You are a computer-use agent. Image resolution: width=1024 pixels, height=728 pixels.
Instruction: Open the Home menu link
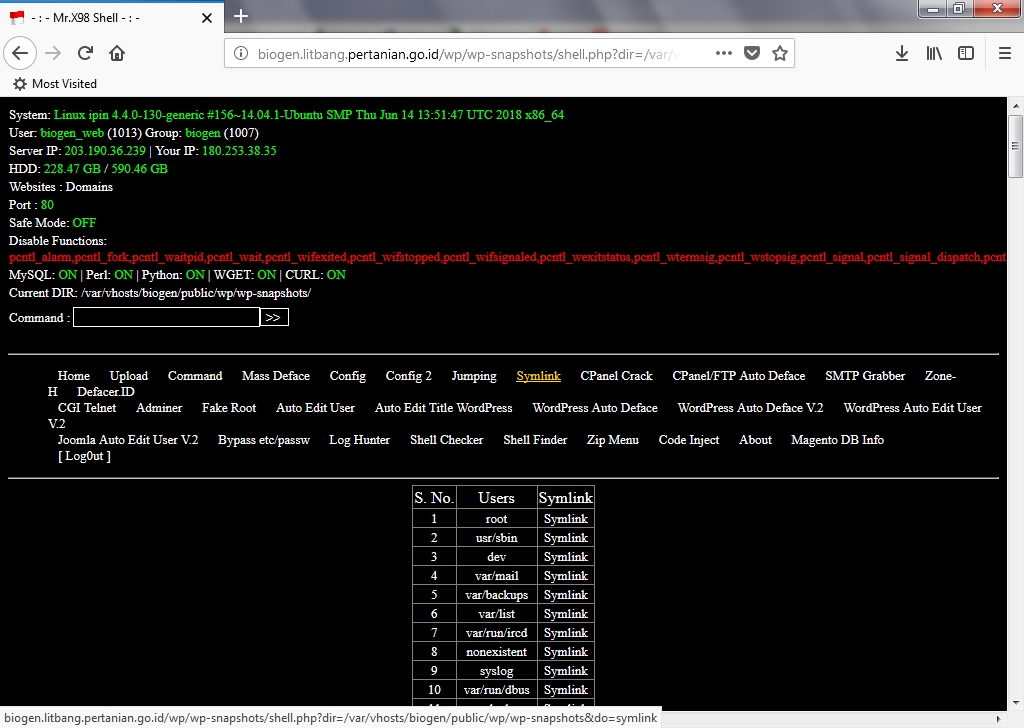click(74, 376)
